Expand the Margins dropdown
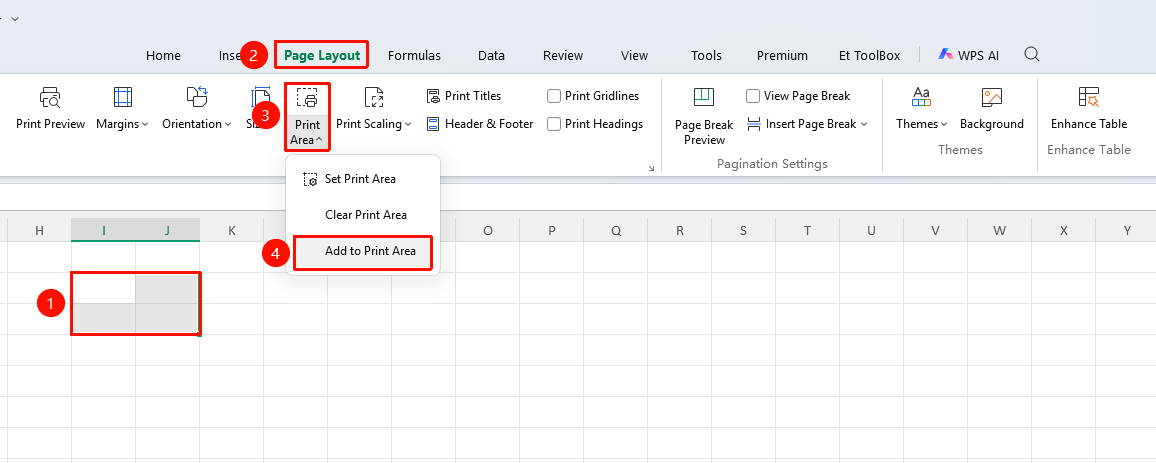1156x463 pixels. (122, 108)
